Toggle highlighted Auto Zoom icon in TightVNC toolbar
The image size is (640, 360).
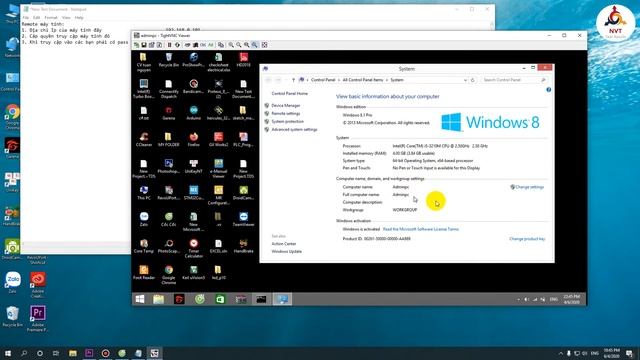point(255,45)
